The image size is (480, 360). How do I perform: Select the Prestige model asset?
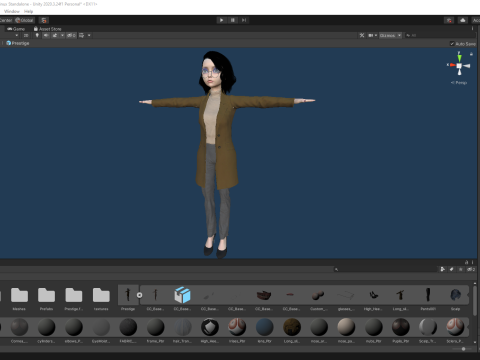coord(128,298)
